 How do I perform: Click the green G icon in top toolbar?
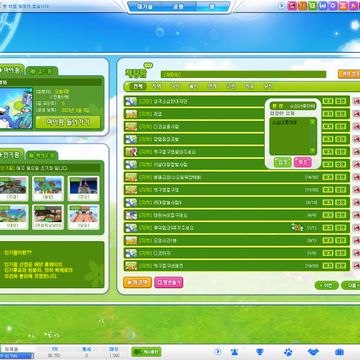[x=312, y=6]
